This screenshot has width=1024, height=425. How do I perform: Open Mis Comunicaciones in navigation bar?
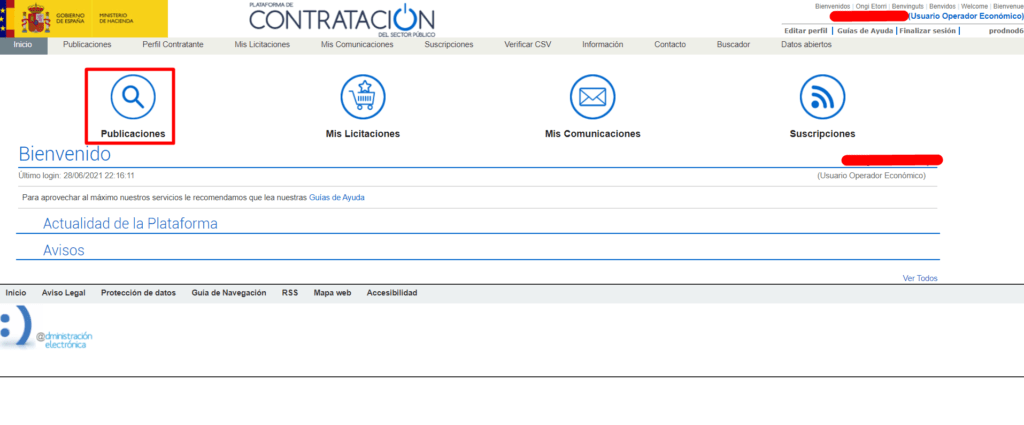357,45
